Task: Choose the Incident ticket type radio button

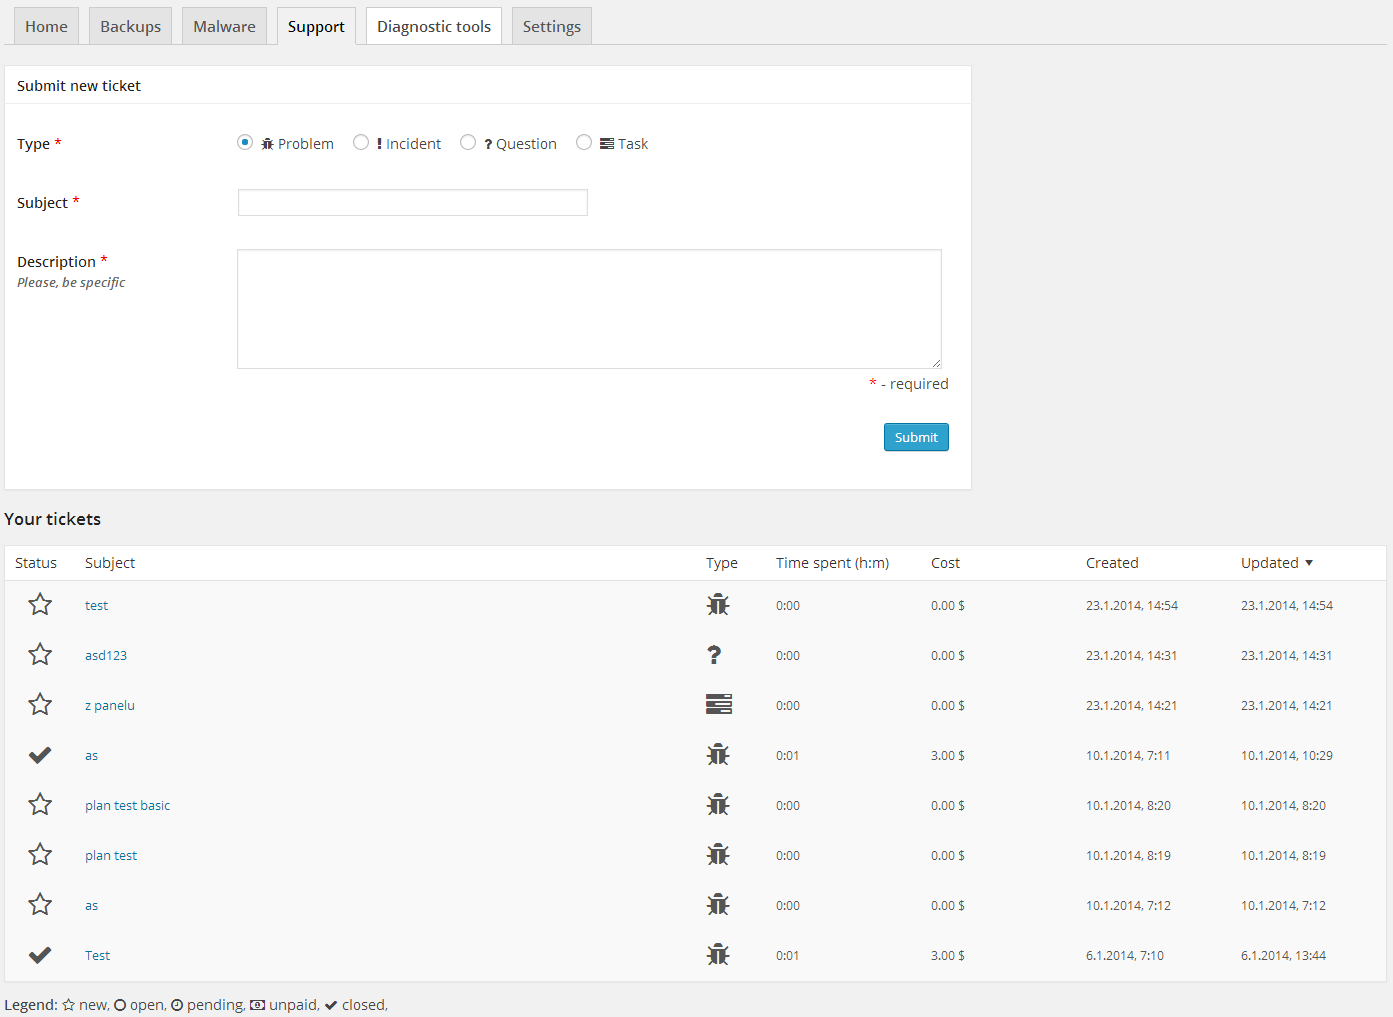Action: 361,142
